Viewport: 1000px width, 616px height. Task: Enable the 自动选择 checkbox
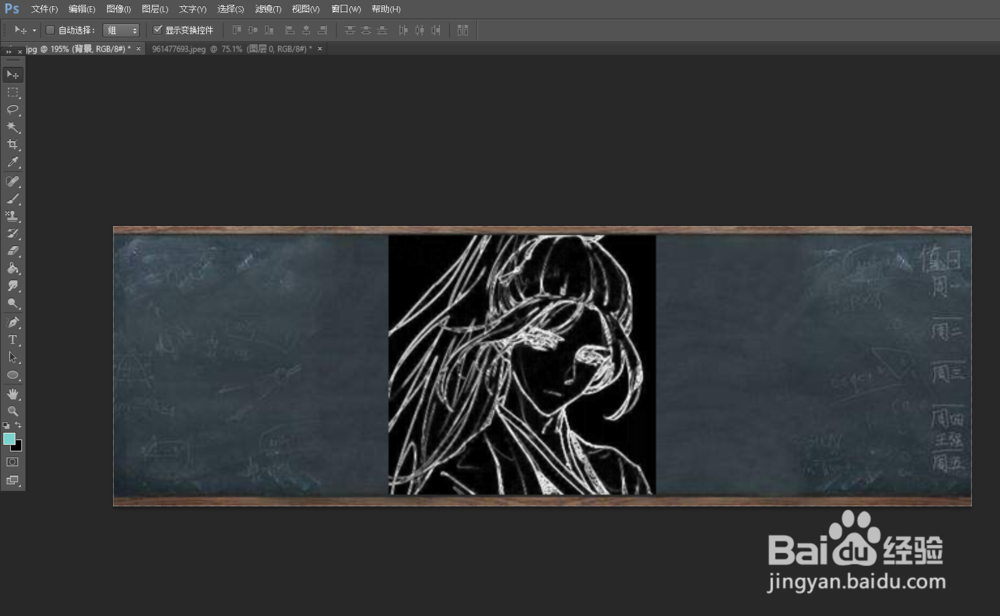click(50, 30)
